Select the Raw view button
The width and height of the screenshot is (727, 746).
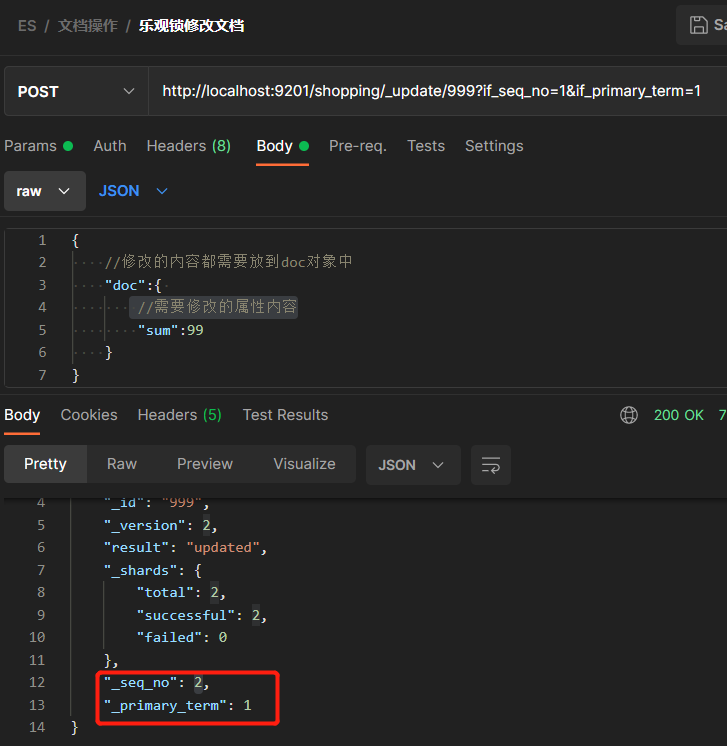tap(122, 464)
